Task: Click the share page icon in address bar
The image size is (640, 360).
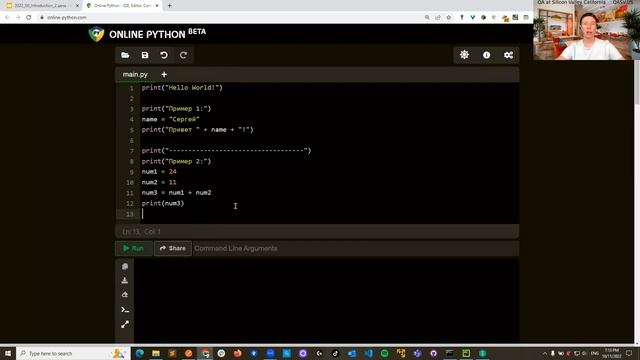Action: click(438, 18)
